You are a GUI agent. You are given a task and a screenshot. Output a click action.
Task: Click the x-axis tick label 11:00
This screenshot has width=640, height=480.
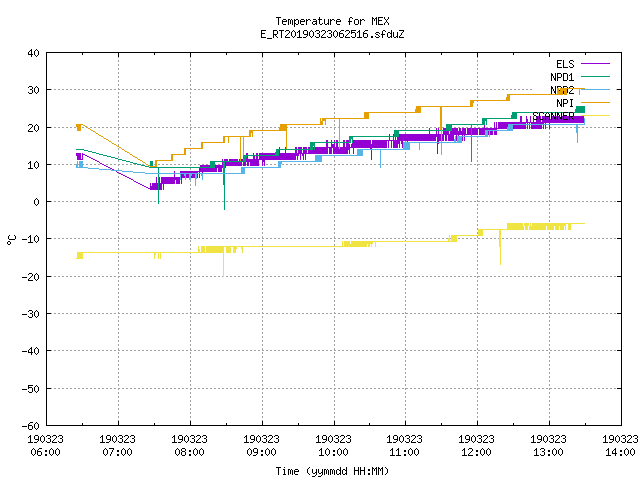coord(404,452)
